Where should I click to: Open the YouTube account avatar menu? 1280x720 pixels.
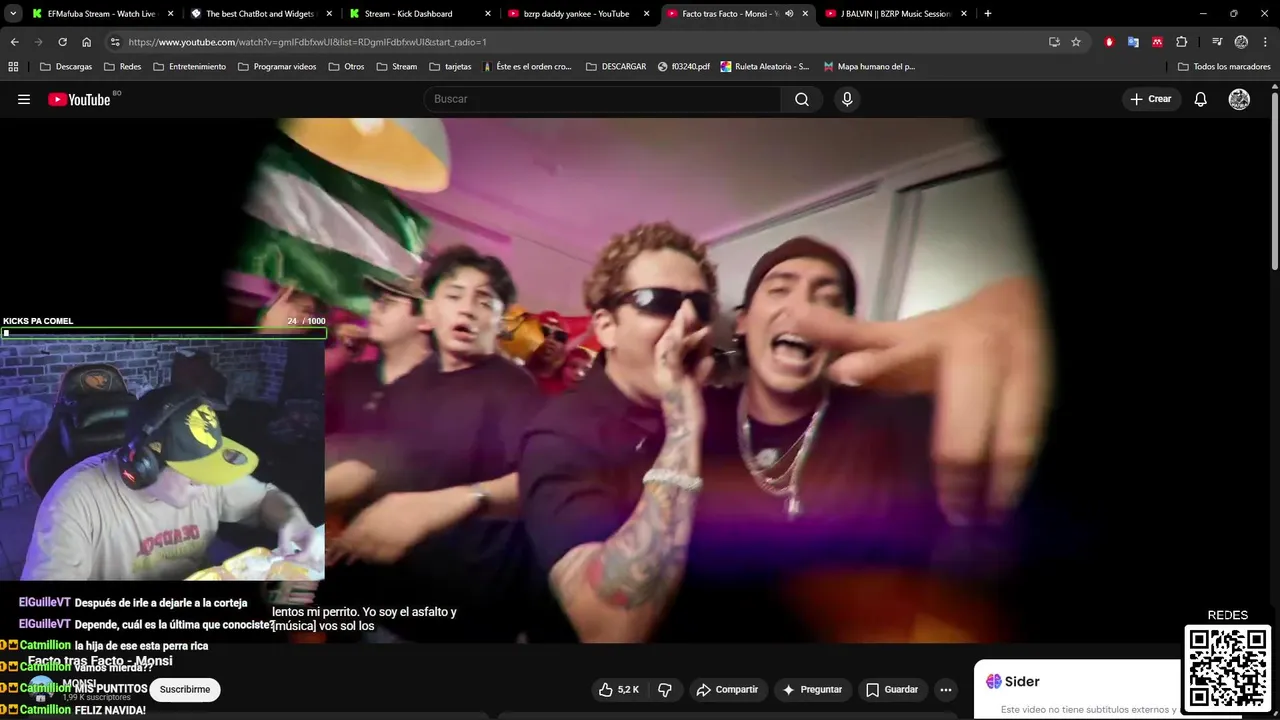(1239, 99)
